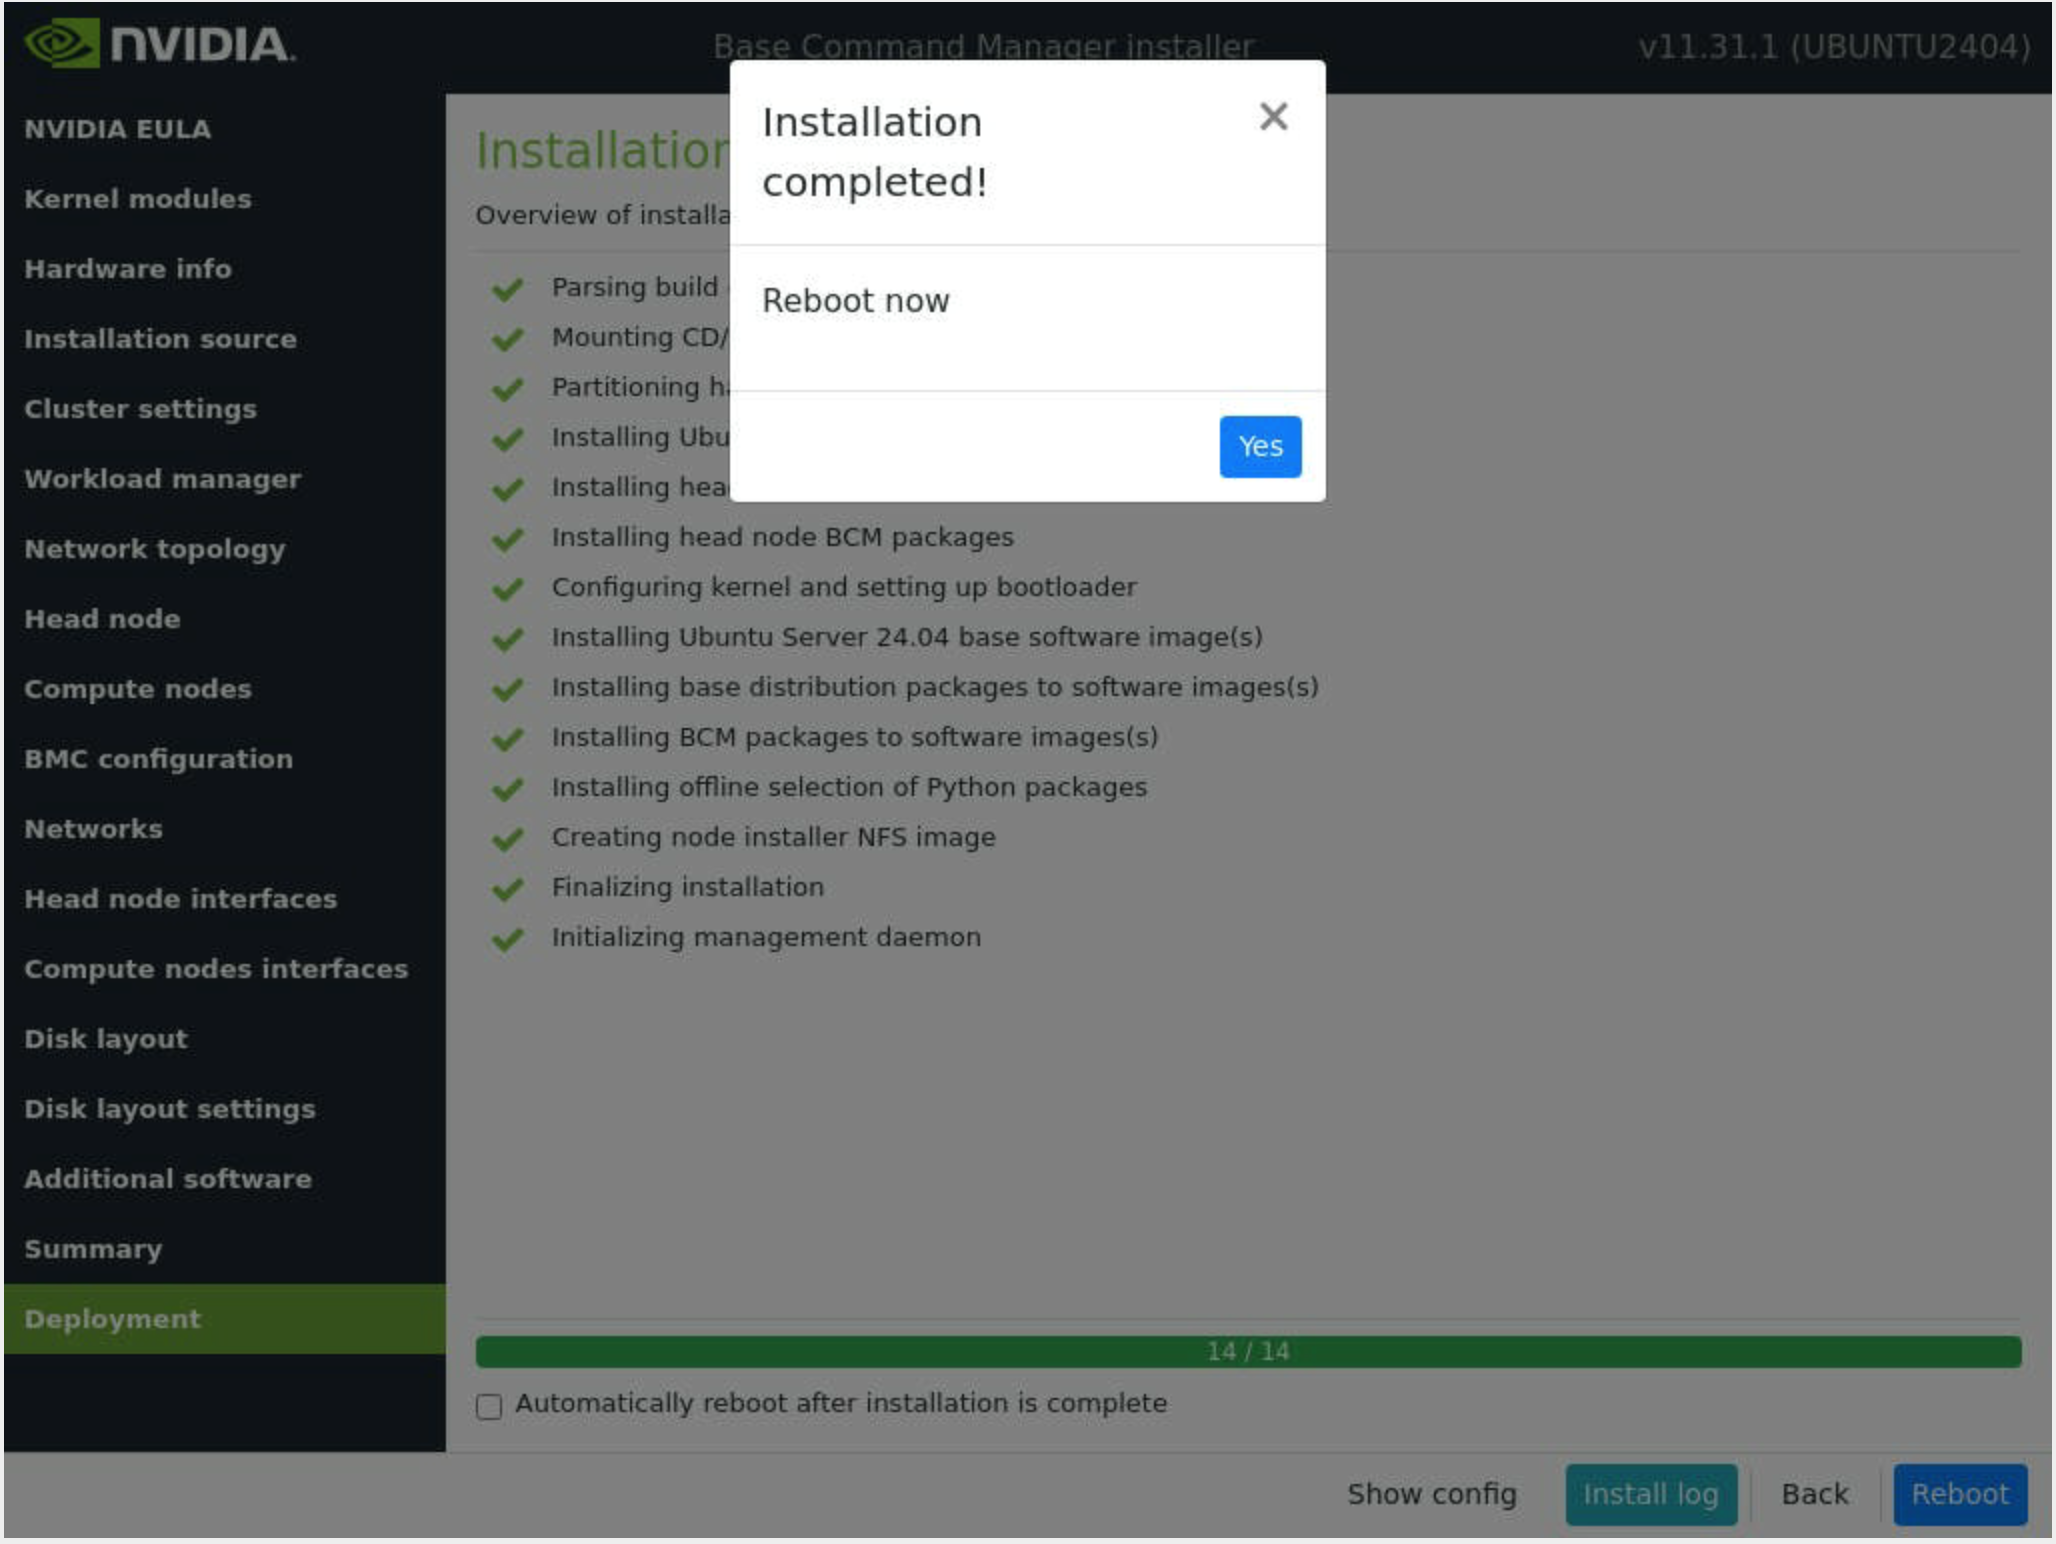
Task: Select Network topology in sidebar
Action: click(x=155, y=549)
